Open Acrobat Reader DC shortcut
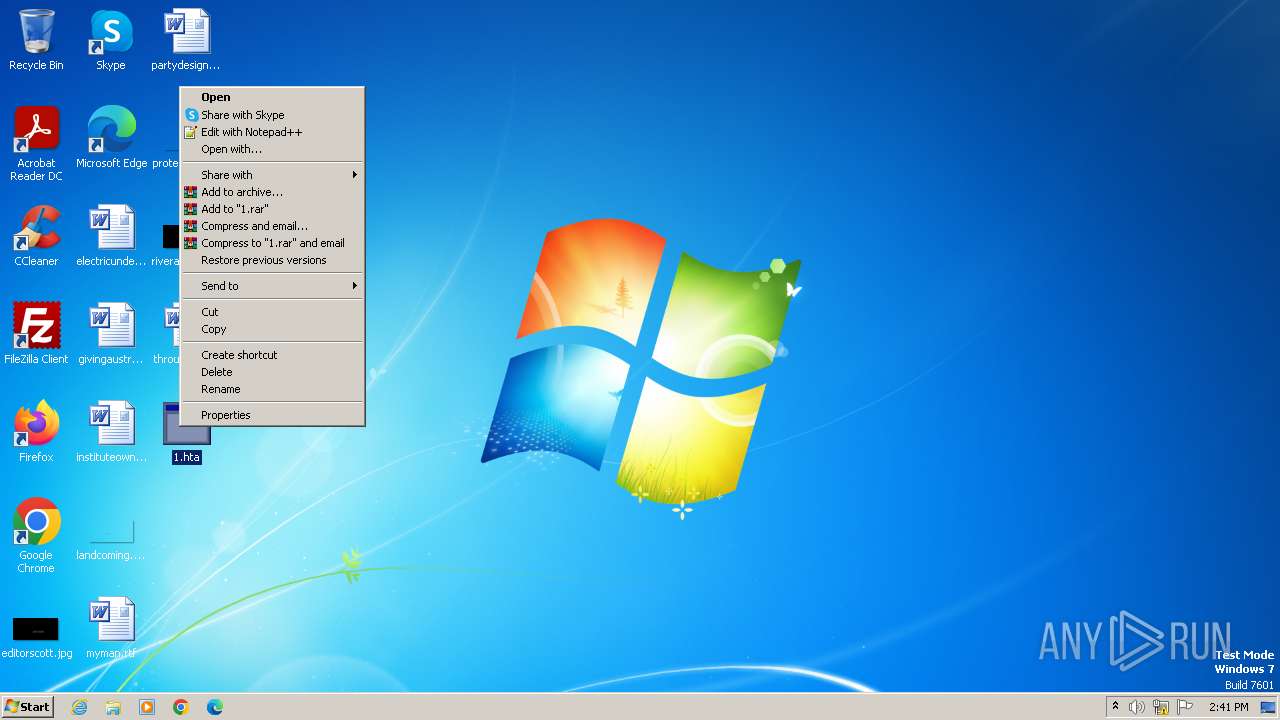 coord(36,143)
